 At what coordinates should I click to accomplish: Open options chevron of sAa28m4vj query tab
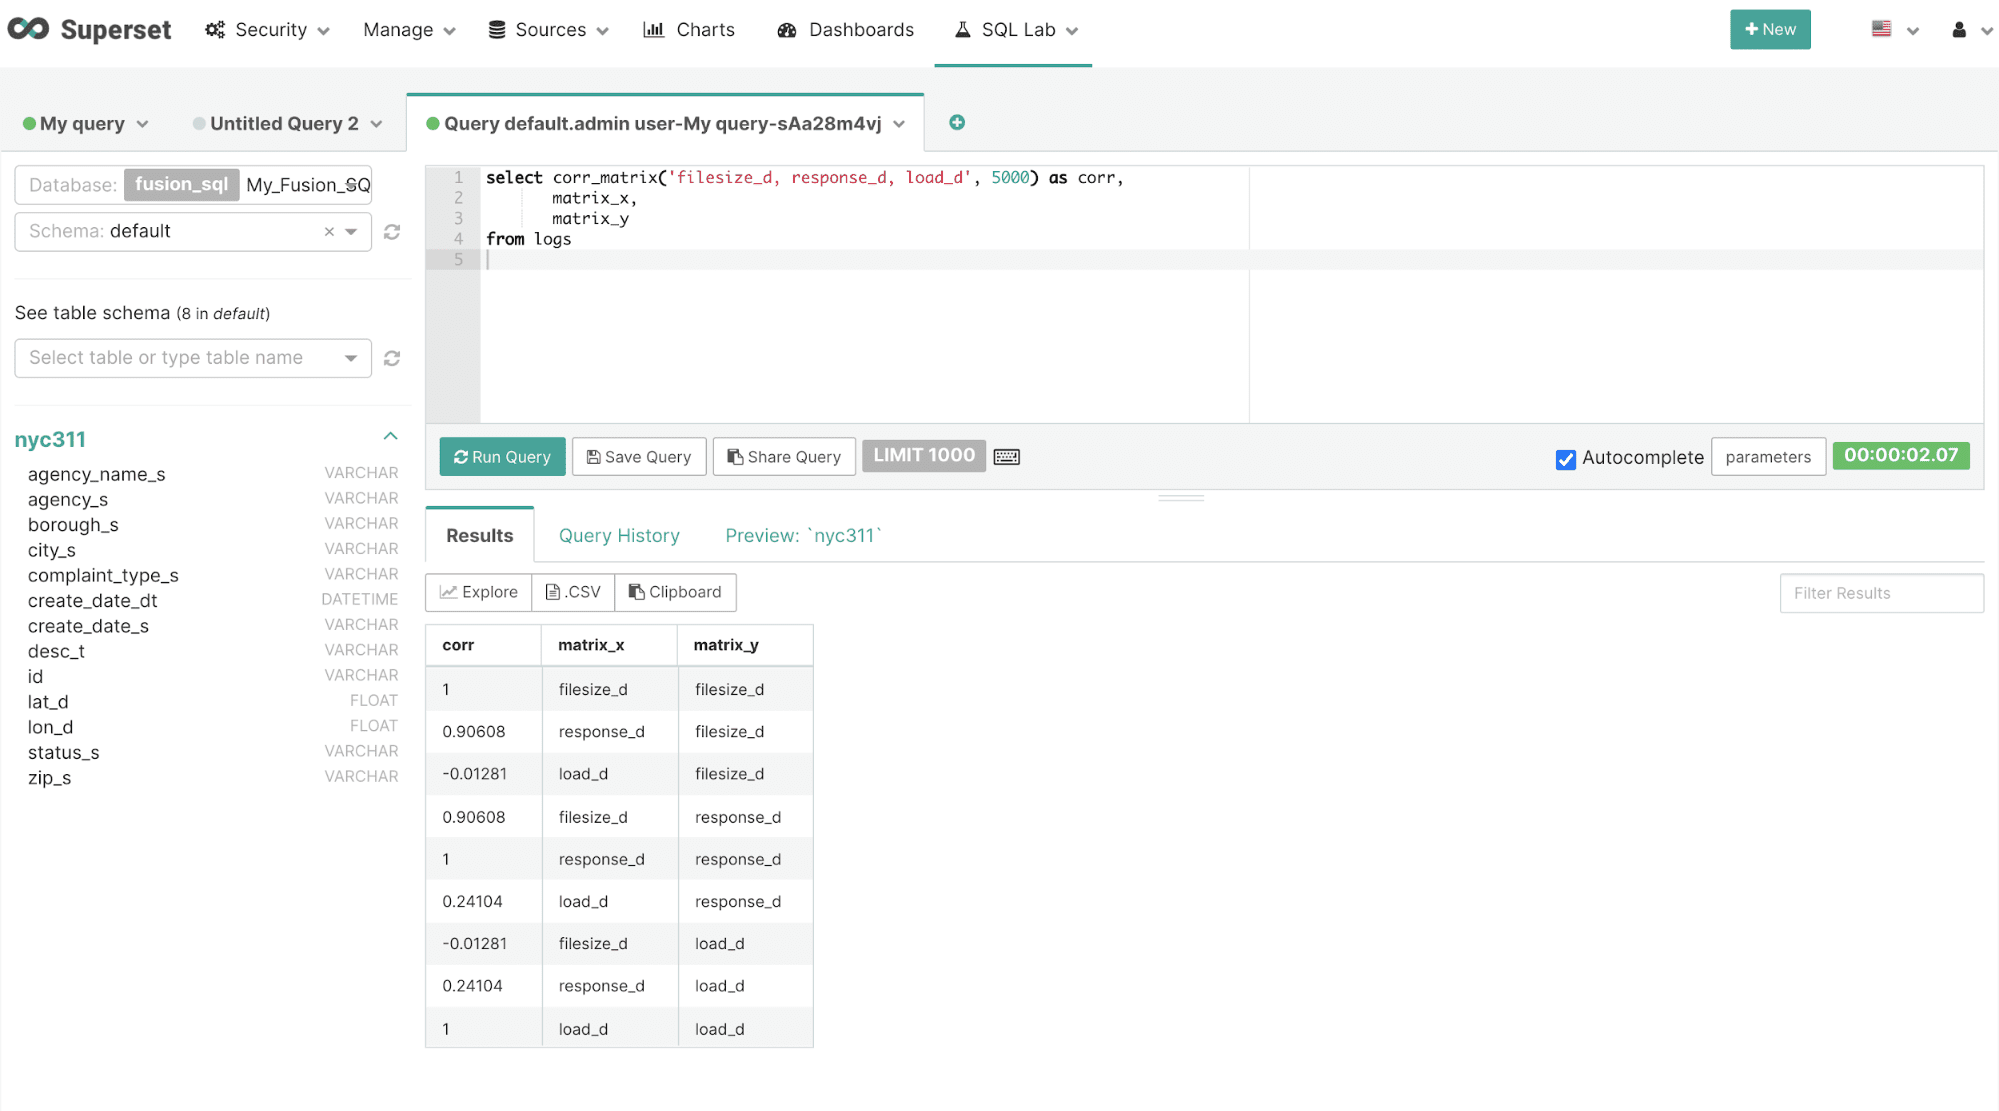tap(899, 124)
